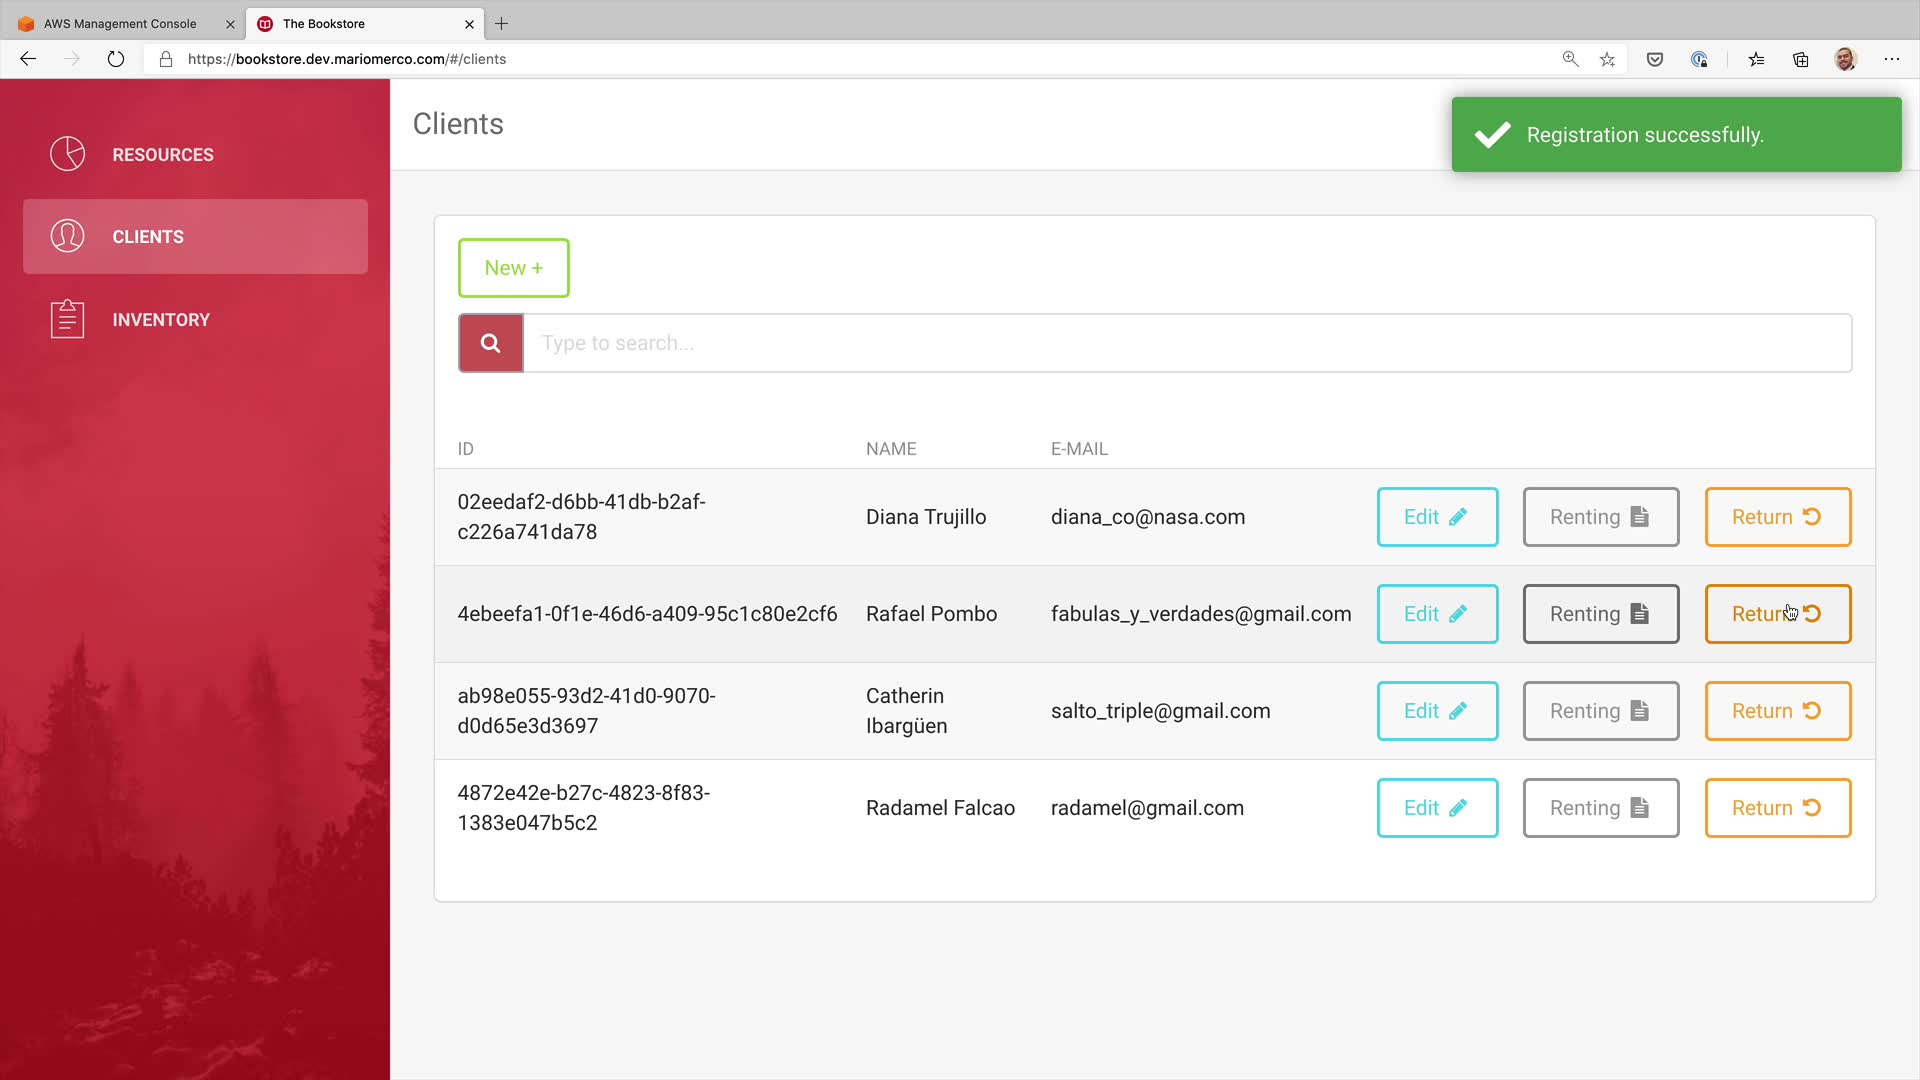Open the Resources sidebar section

coord(162,155)
